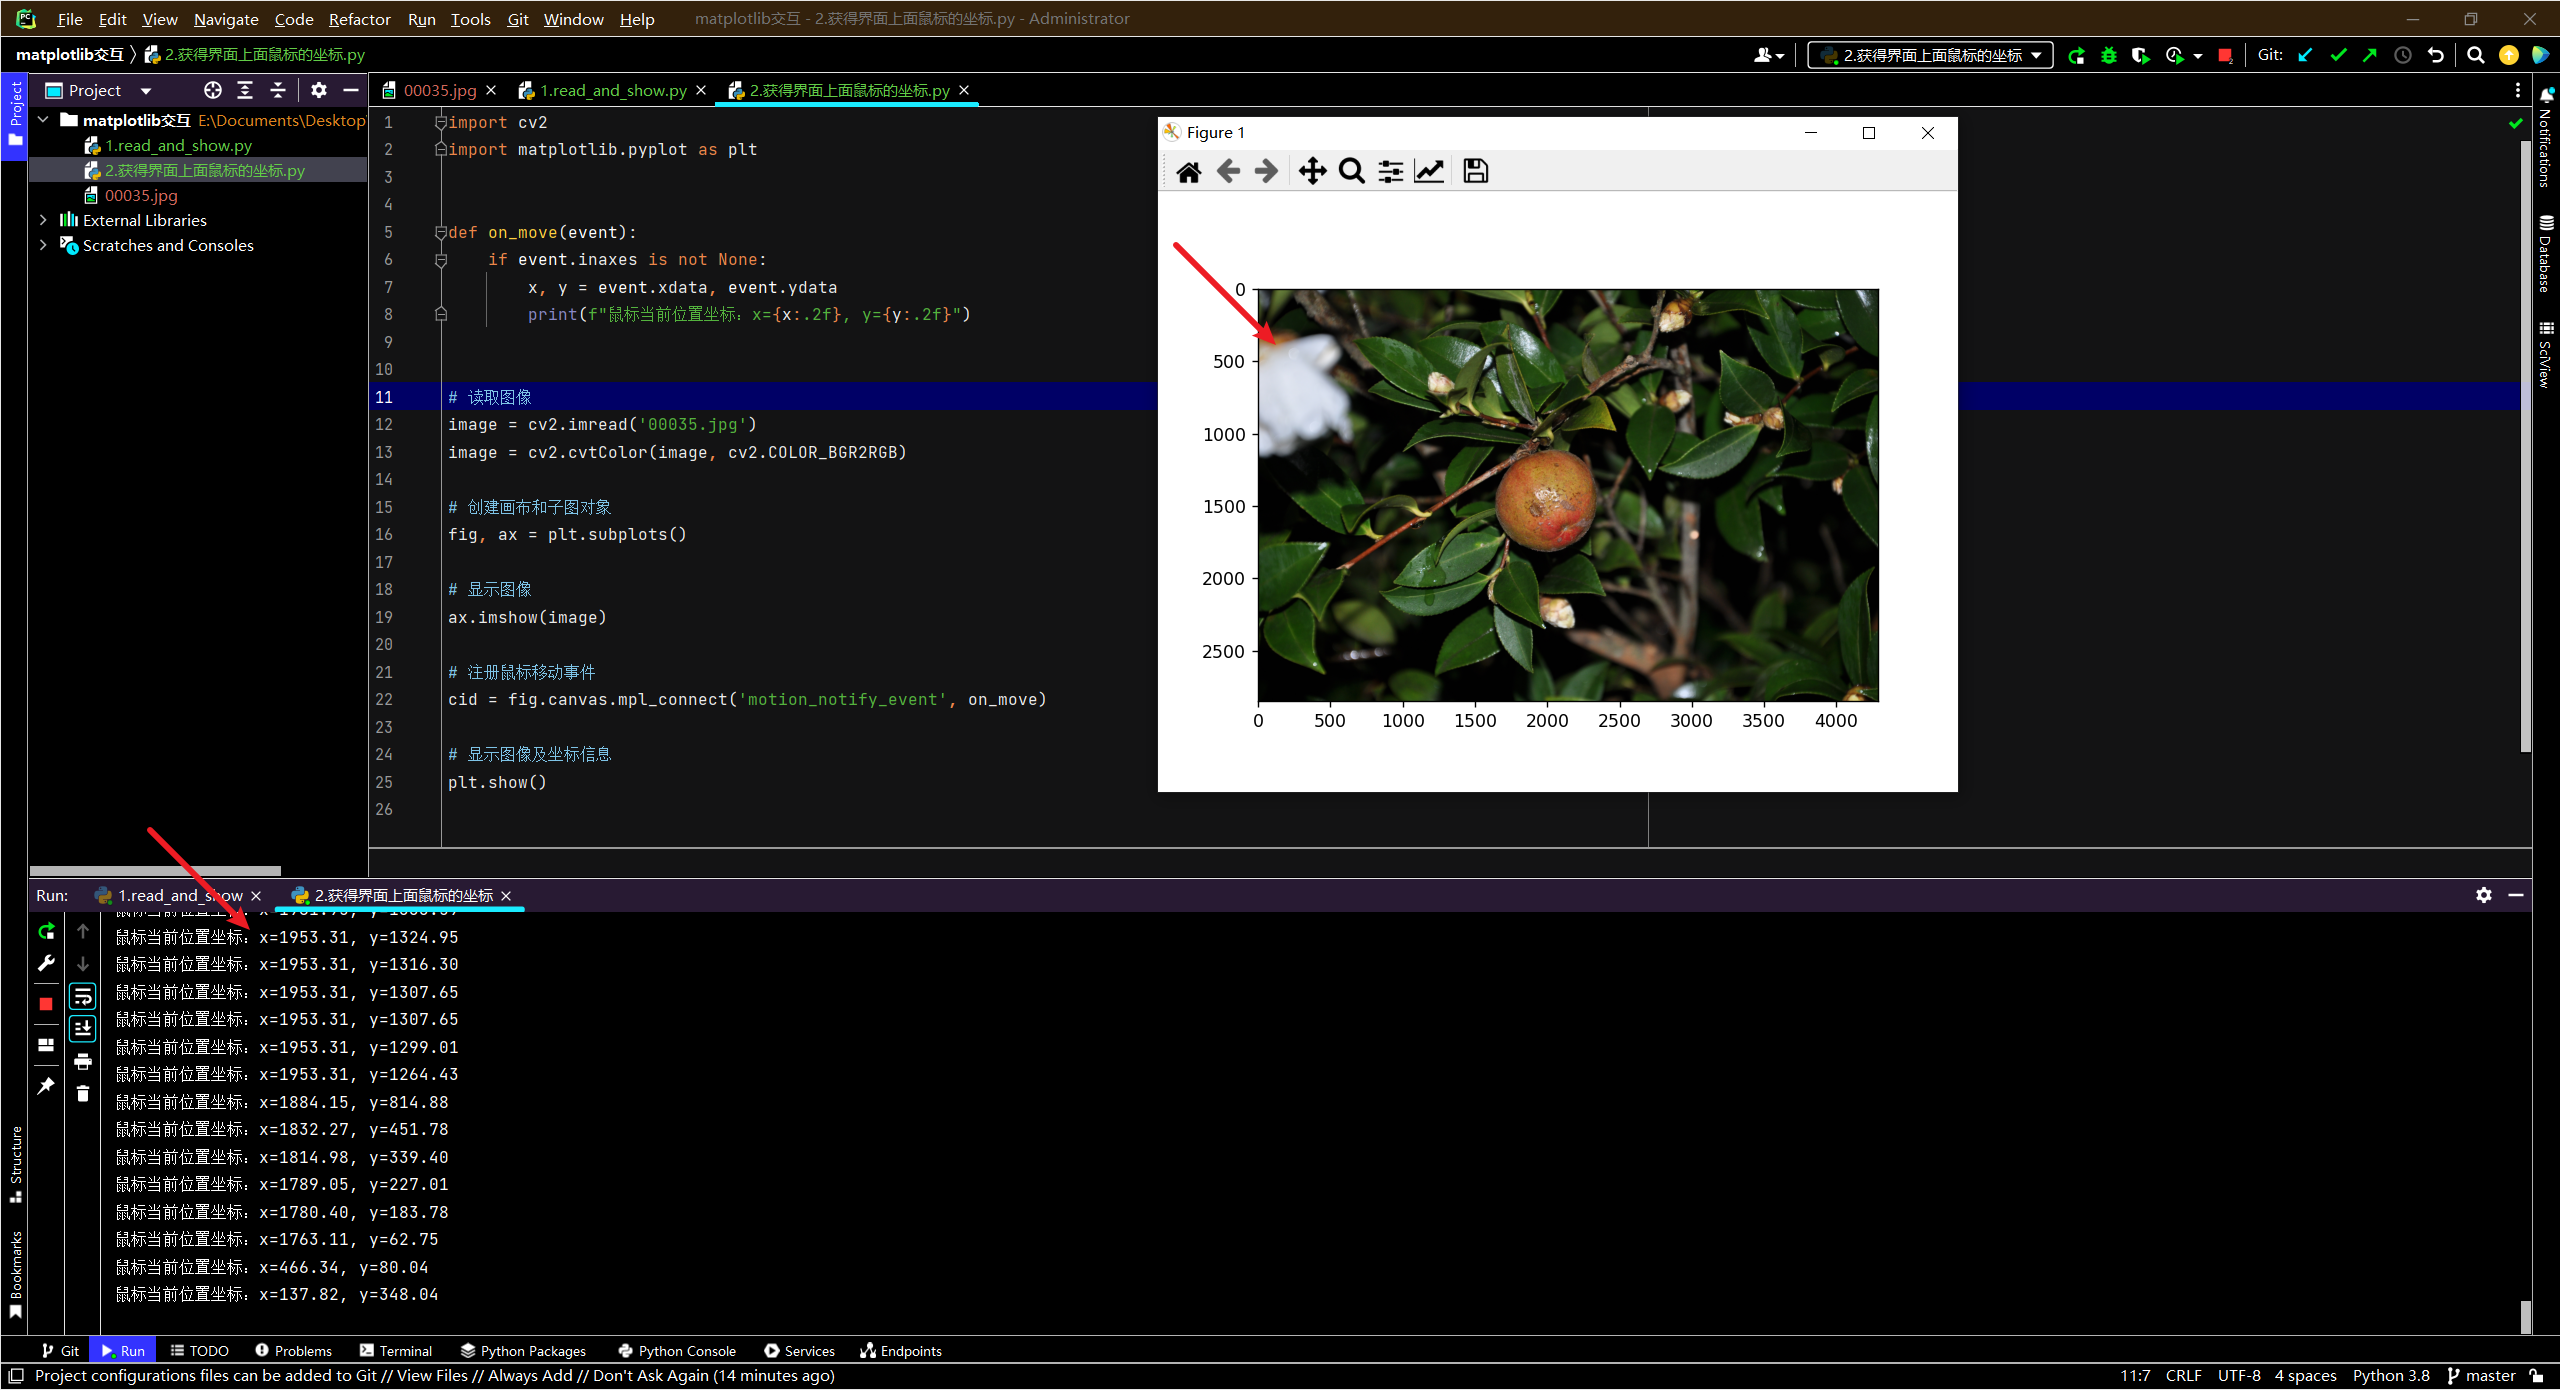Clear console output with trash icon
The height and width of the screenshot is (1390, 2560).
[83, 1094]
